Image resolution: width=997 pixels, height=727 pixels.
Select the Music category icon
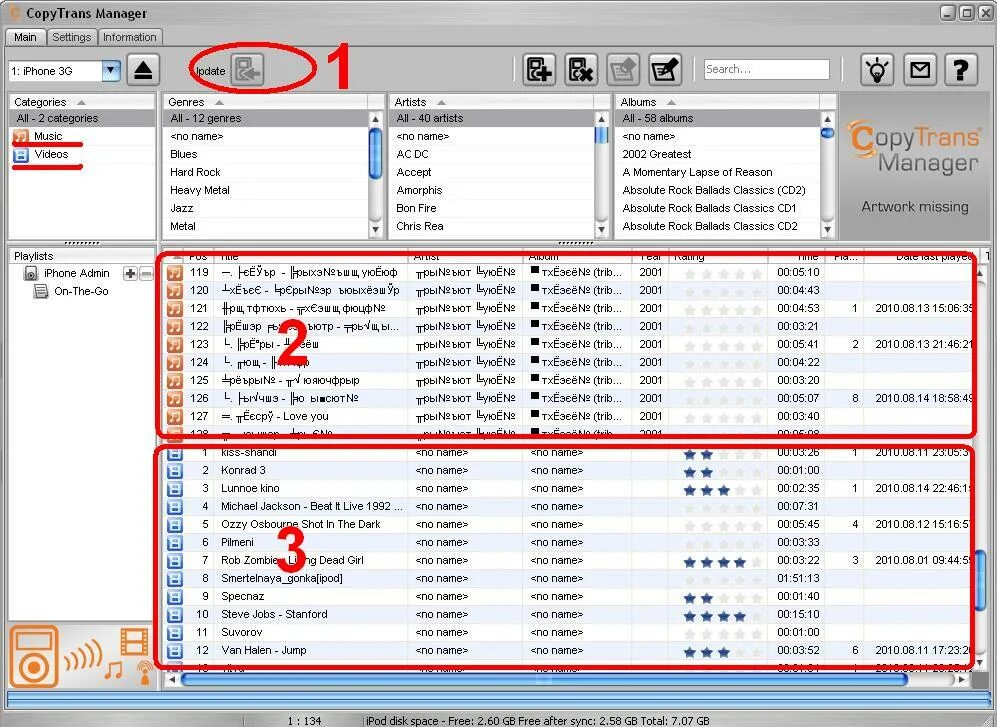tap(21, 136)
